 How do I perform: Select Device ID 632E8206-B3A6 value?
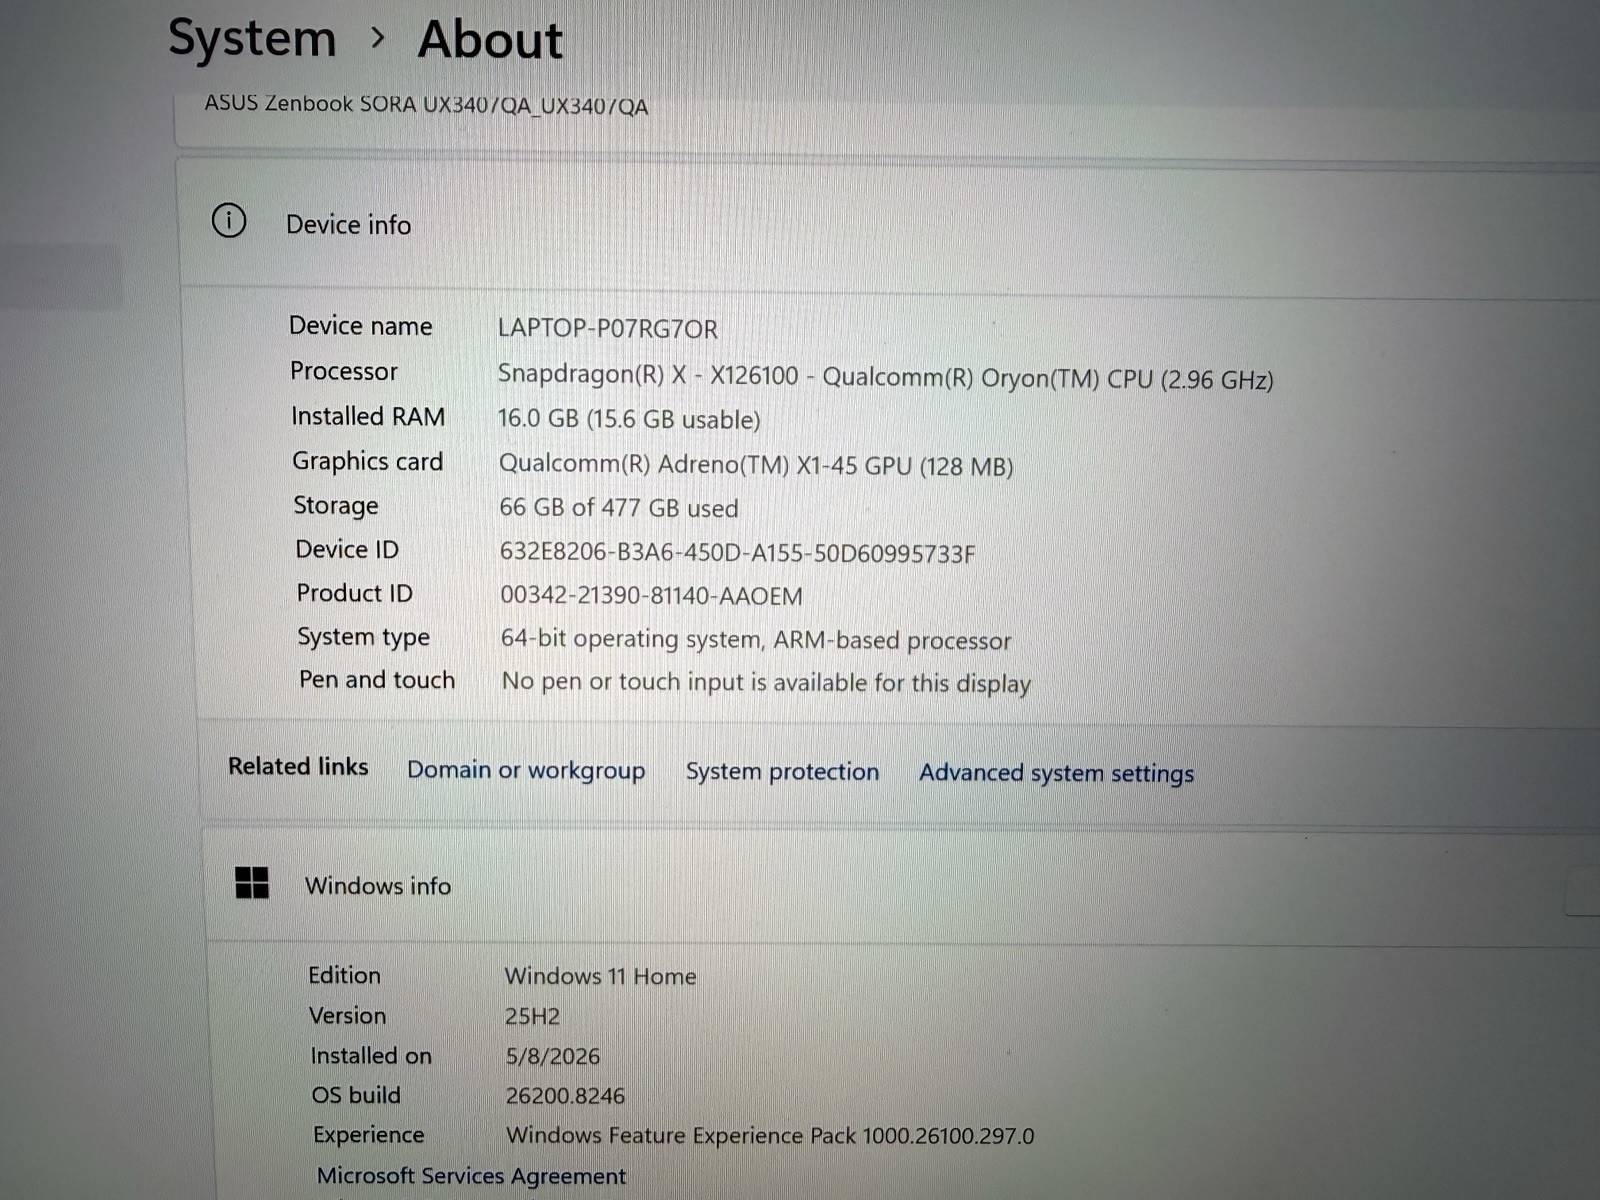(737, 553)
